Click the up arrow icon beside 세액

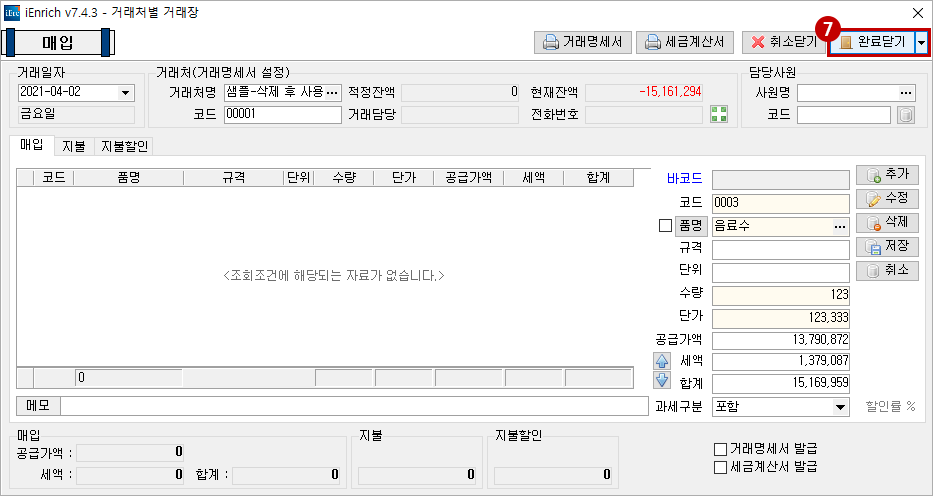coord(662,361)
